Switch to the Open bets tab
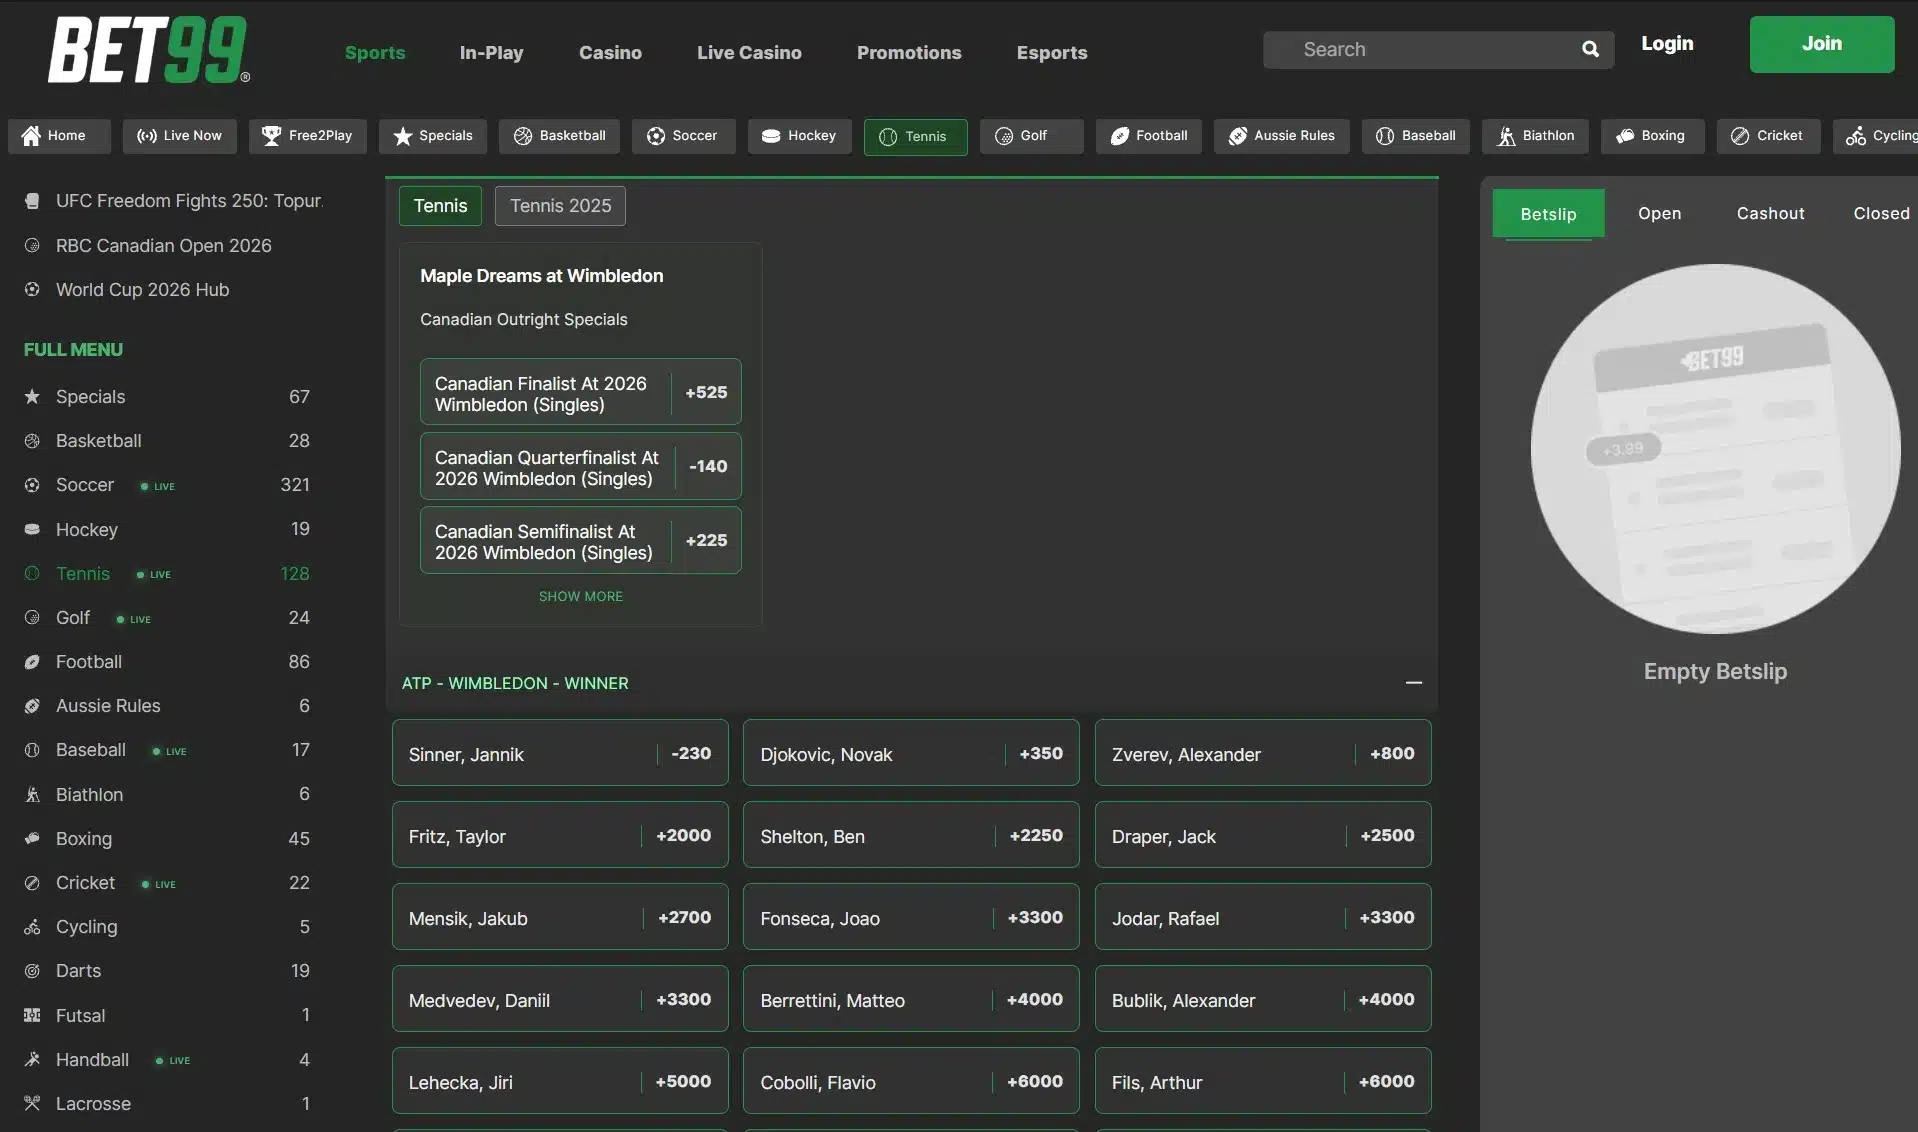This screenshot has height=1132, width=1918. 1659,213
